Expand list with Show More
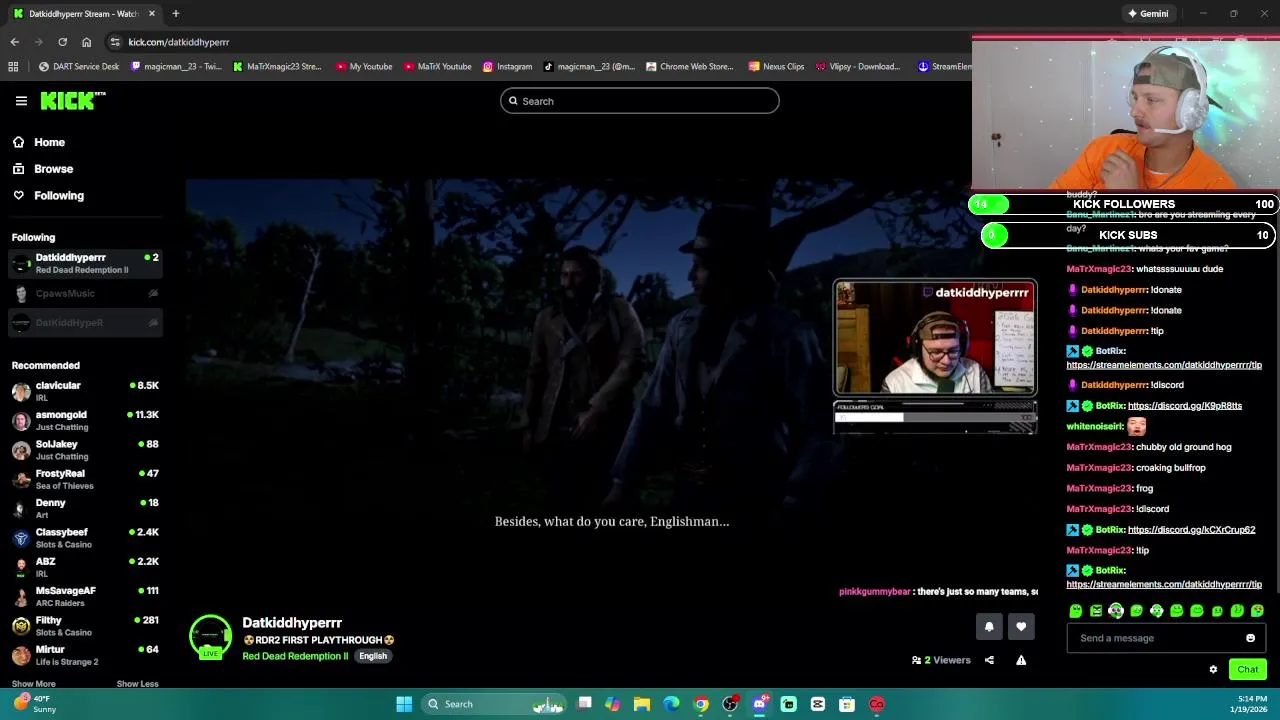 33,684
